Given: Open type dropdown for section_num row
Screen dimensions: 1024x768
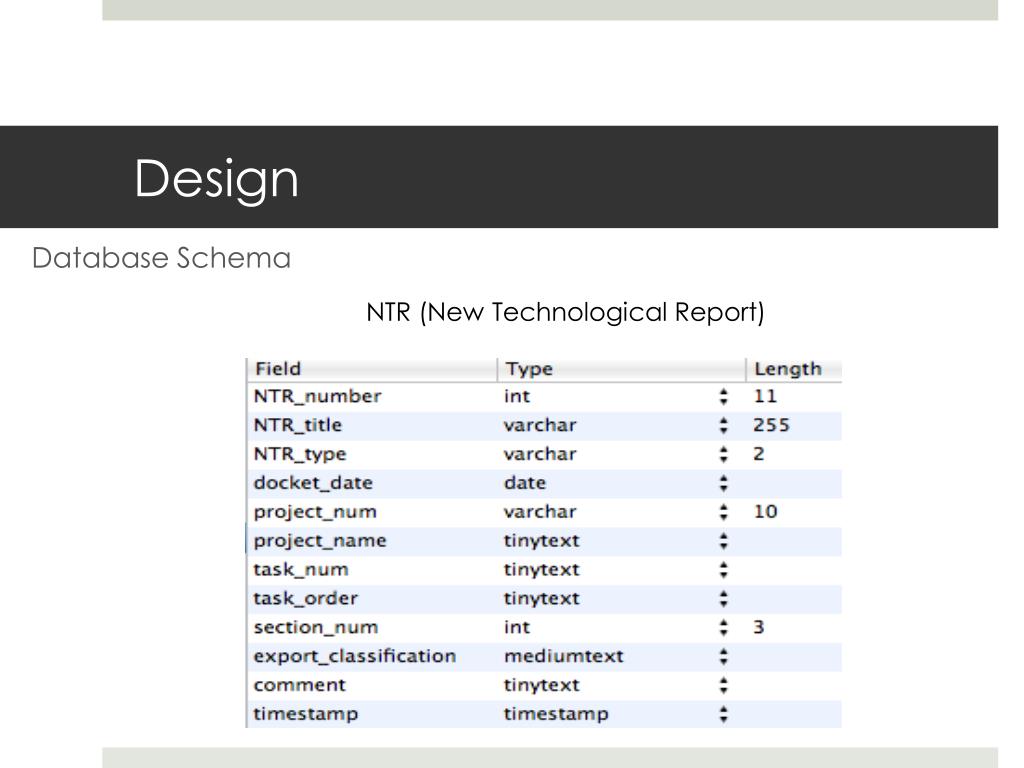Looking at the screenshot, I should pyautogui.click(x=723, y=628).
